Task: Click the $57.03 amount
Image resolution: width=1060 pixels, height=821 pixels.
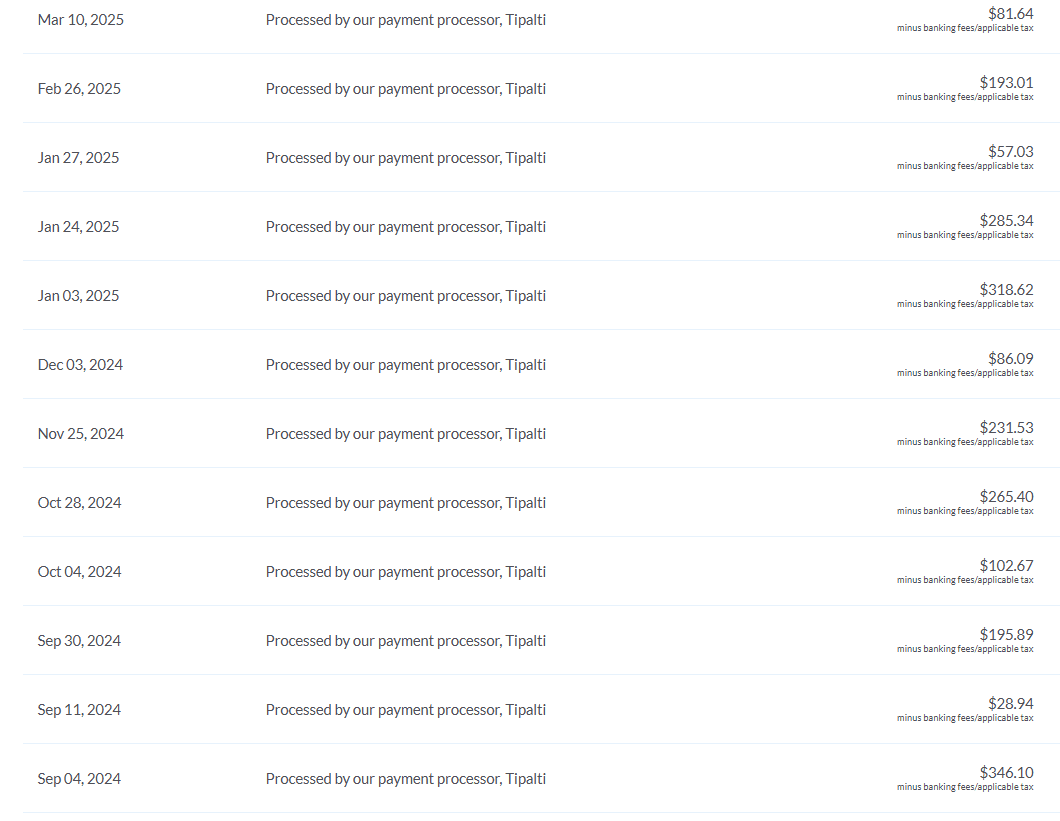Action: click(1011, 151)
